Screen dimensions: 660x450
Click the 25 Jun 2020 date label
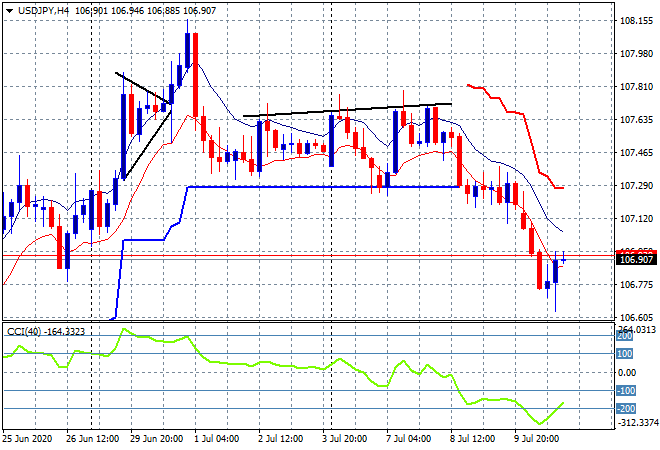[27, 439]
